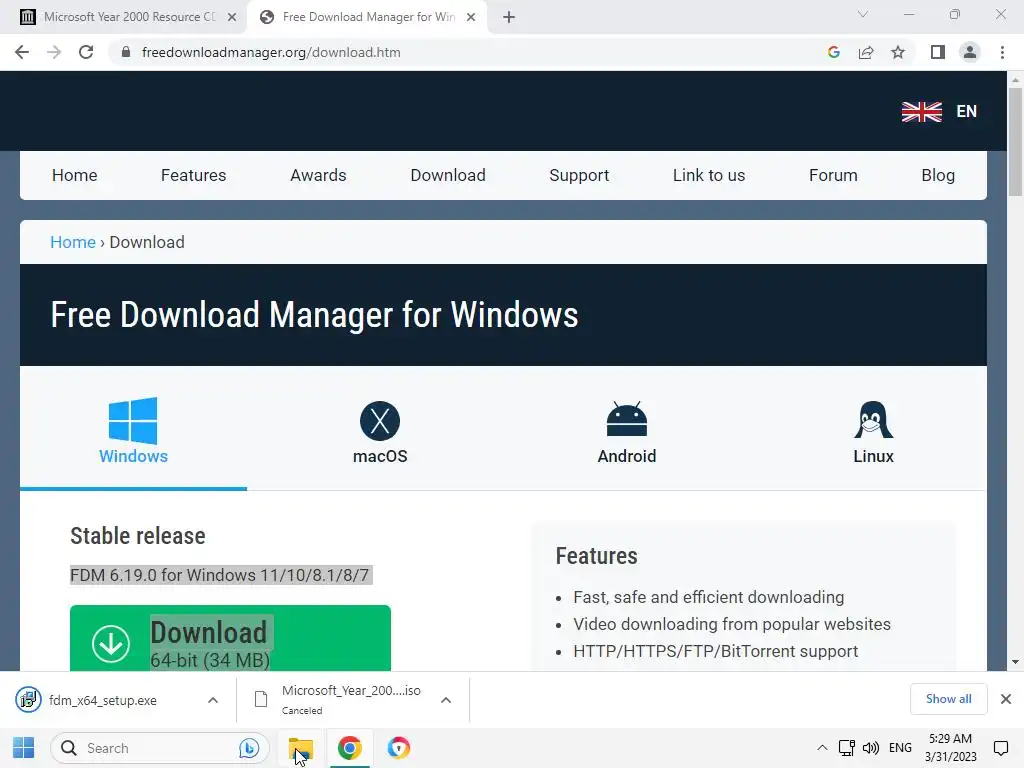This screenshot has width=1024, height=768.
Task: Click Video downloading from popular websites text
Action: pos(732,624)
